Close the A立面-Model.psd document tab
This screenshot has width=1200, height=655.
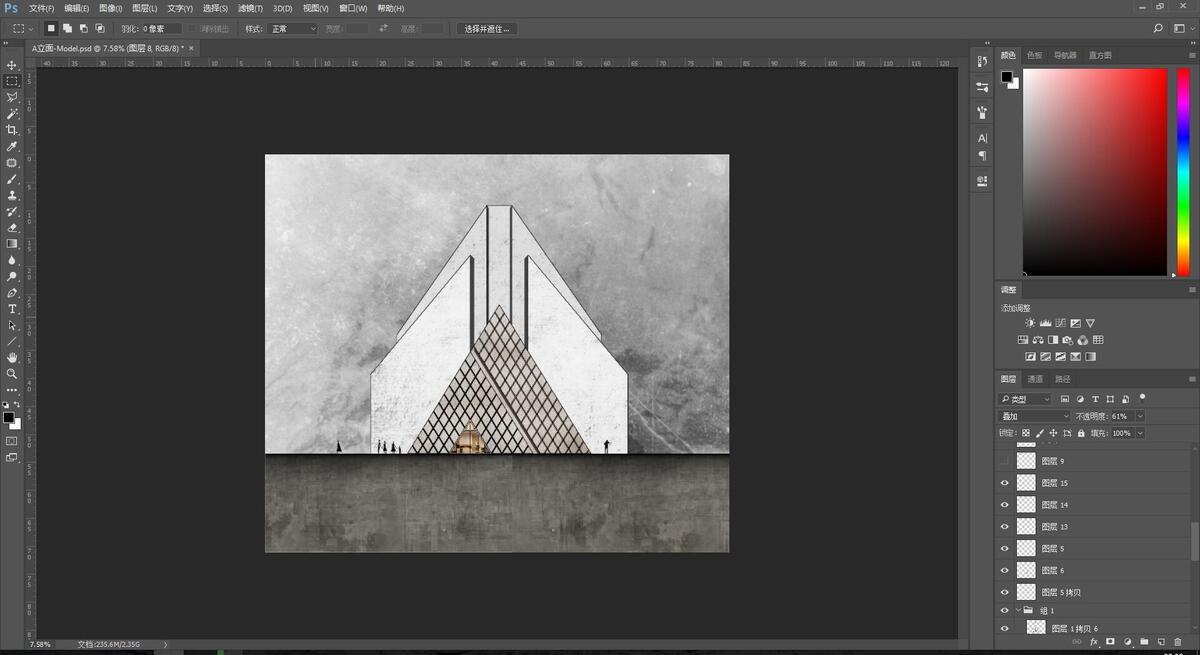pos(190,47)
